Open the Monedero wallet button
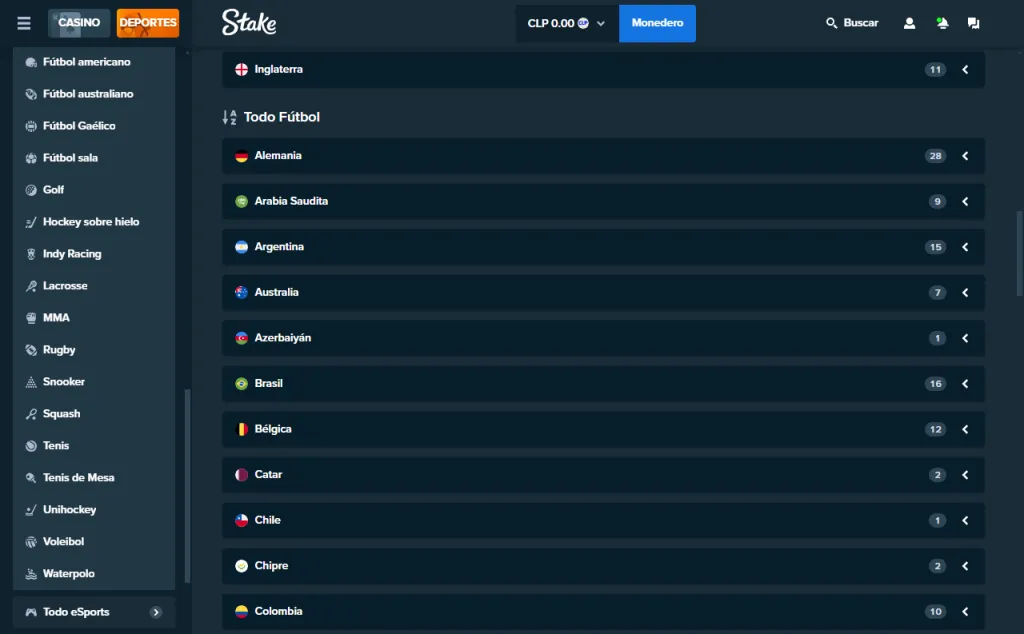Image resolution: width=1024 pixels, height=634 pixels. pyautogui.click(x=657, y=22)
